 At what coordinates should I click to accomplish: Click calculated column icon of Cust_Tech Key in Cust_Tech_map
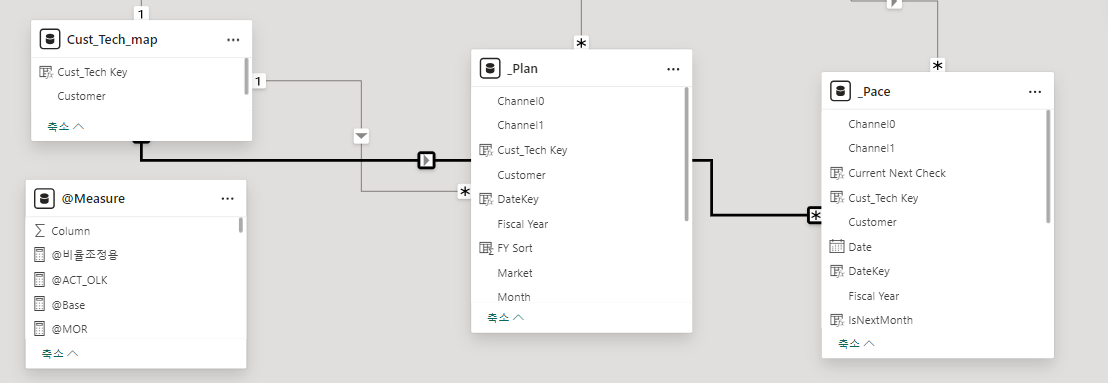46,72
